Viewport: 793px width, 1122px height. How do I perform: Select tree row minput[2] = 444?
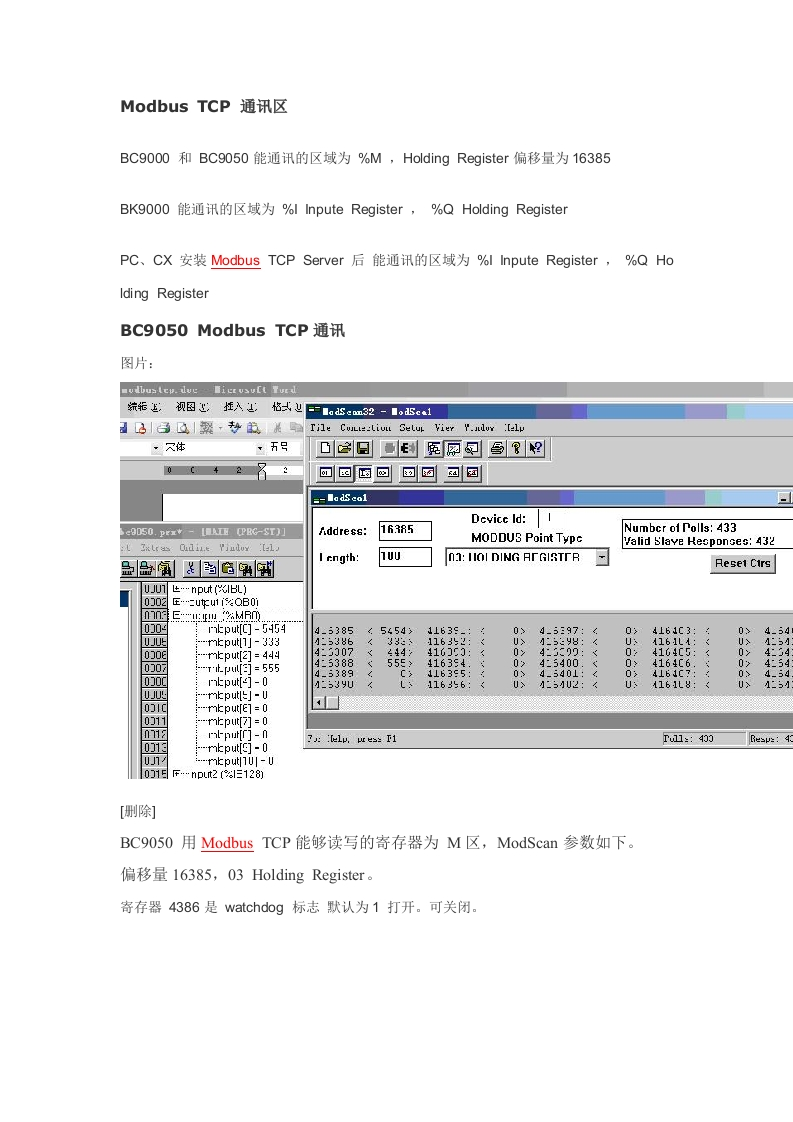(x=243, y=655)
